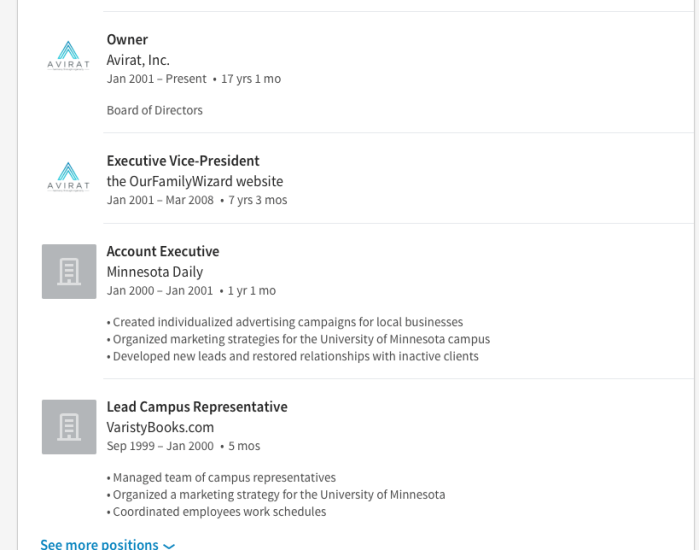Select the Account Executive job title

(x=163, y=252)
